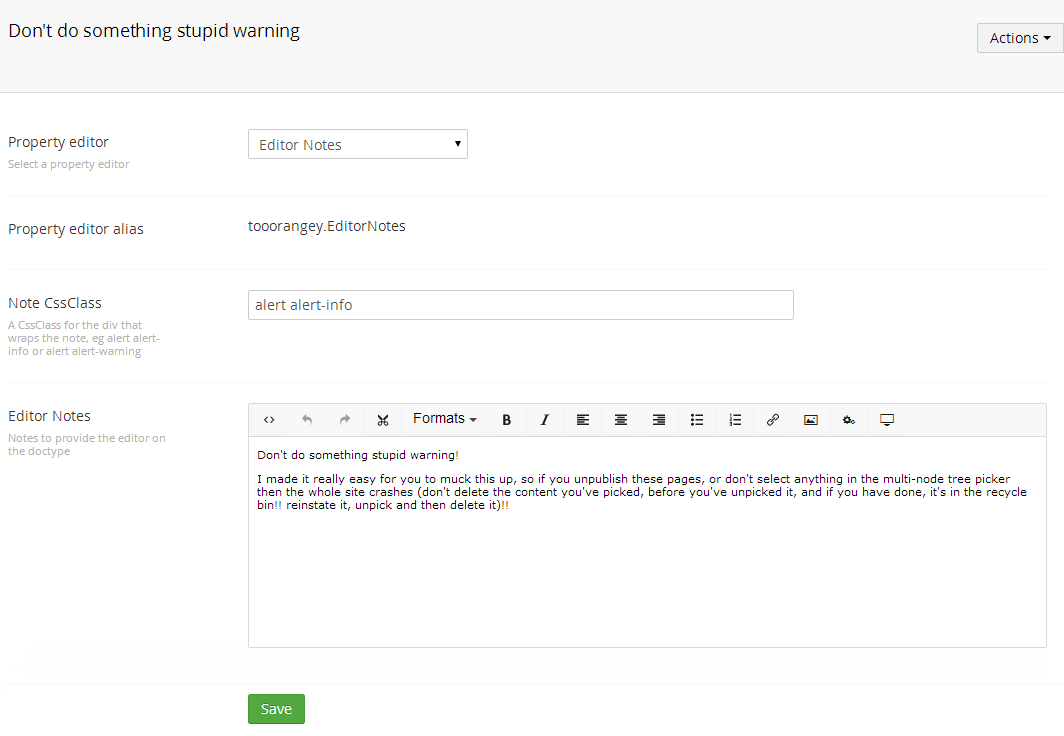Open the image media picker icon
Image resolution: width=1064 pixels, height=736 pixels.
click(811, 420)
